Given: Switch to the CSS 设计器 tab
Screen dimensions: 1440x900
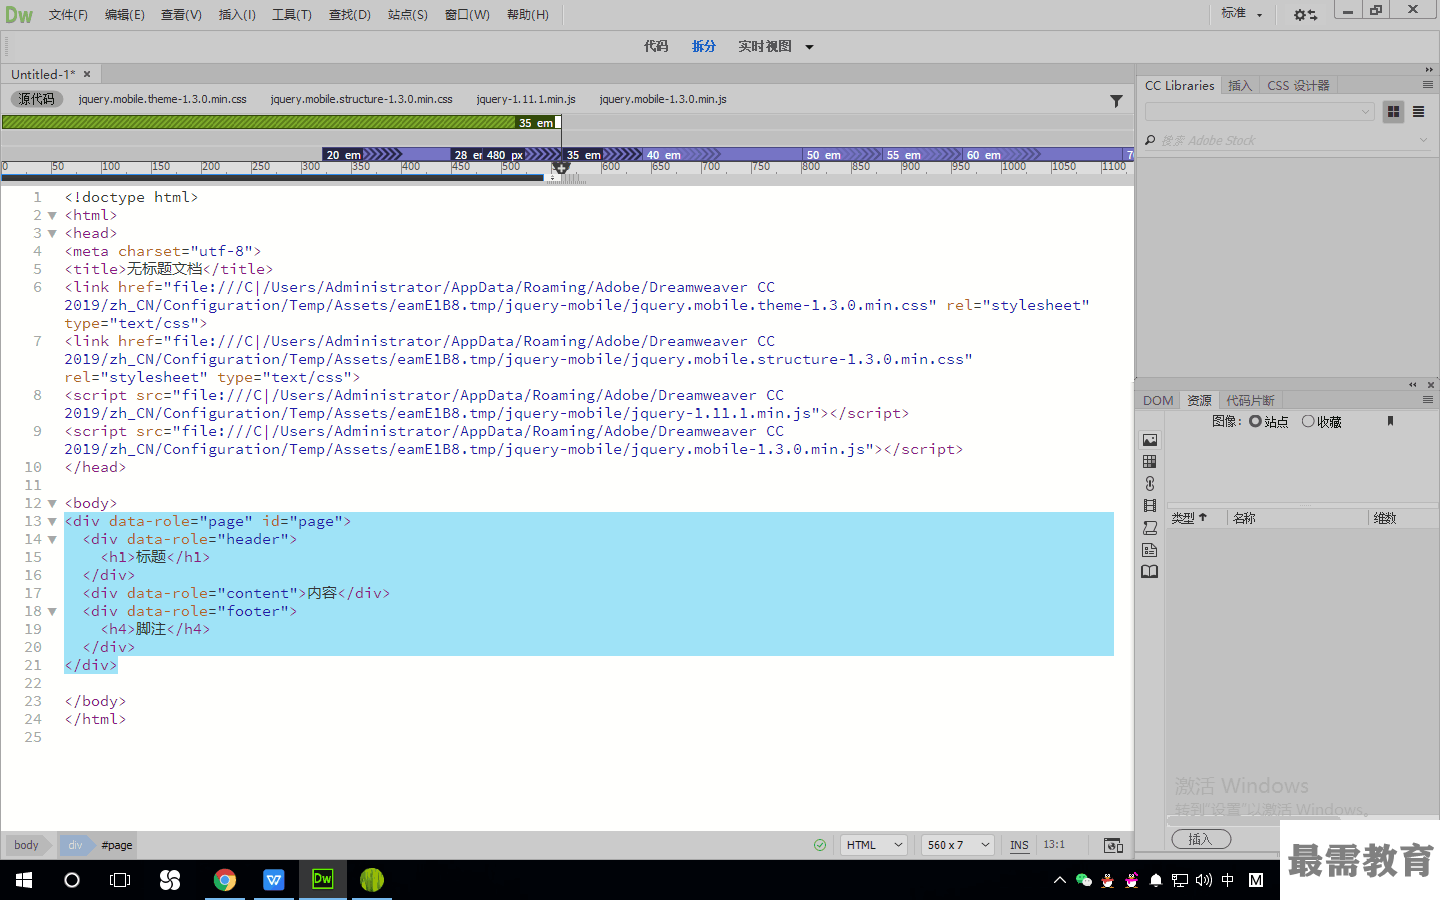Looking at the screenshot, I should pyautogui.click(x=1298, y=86).
